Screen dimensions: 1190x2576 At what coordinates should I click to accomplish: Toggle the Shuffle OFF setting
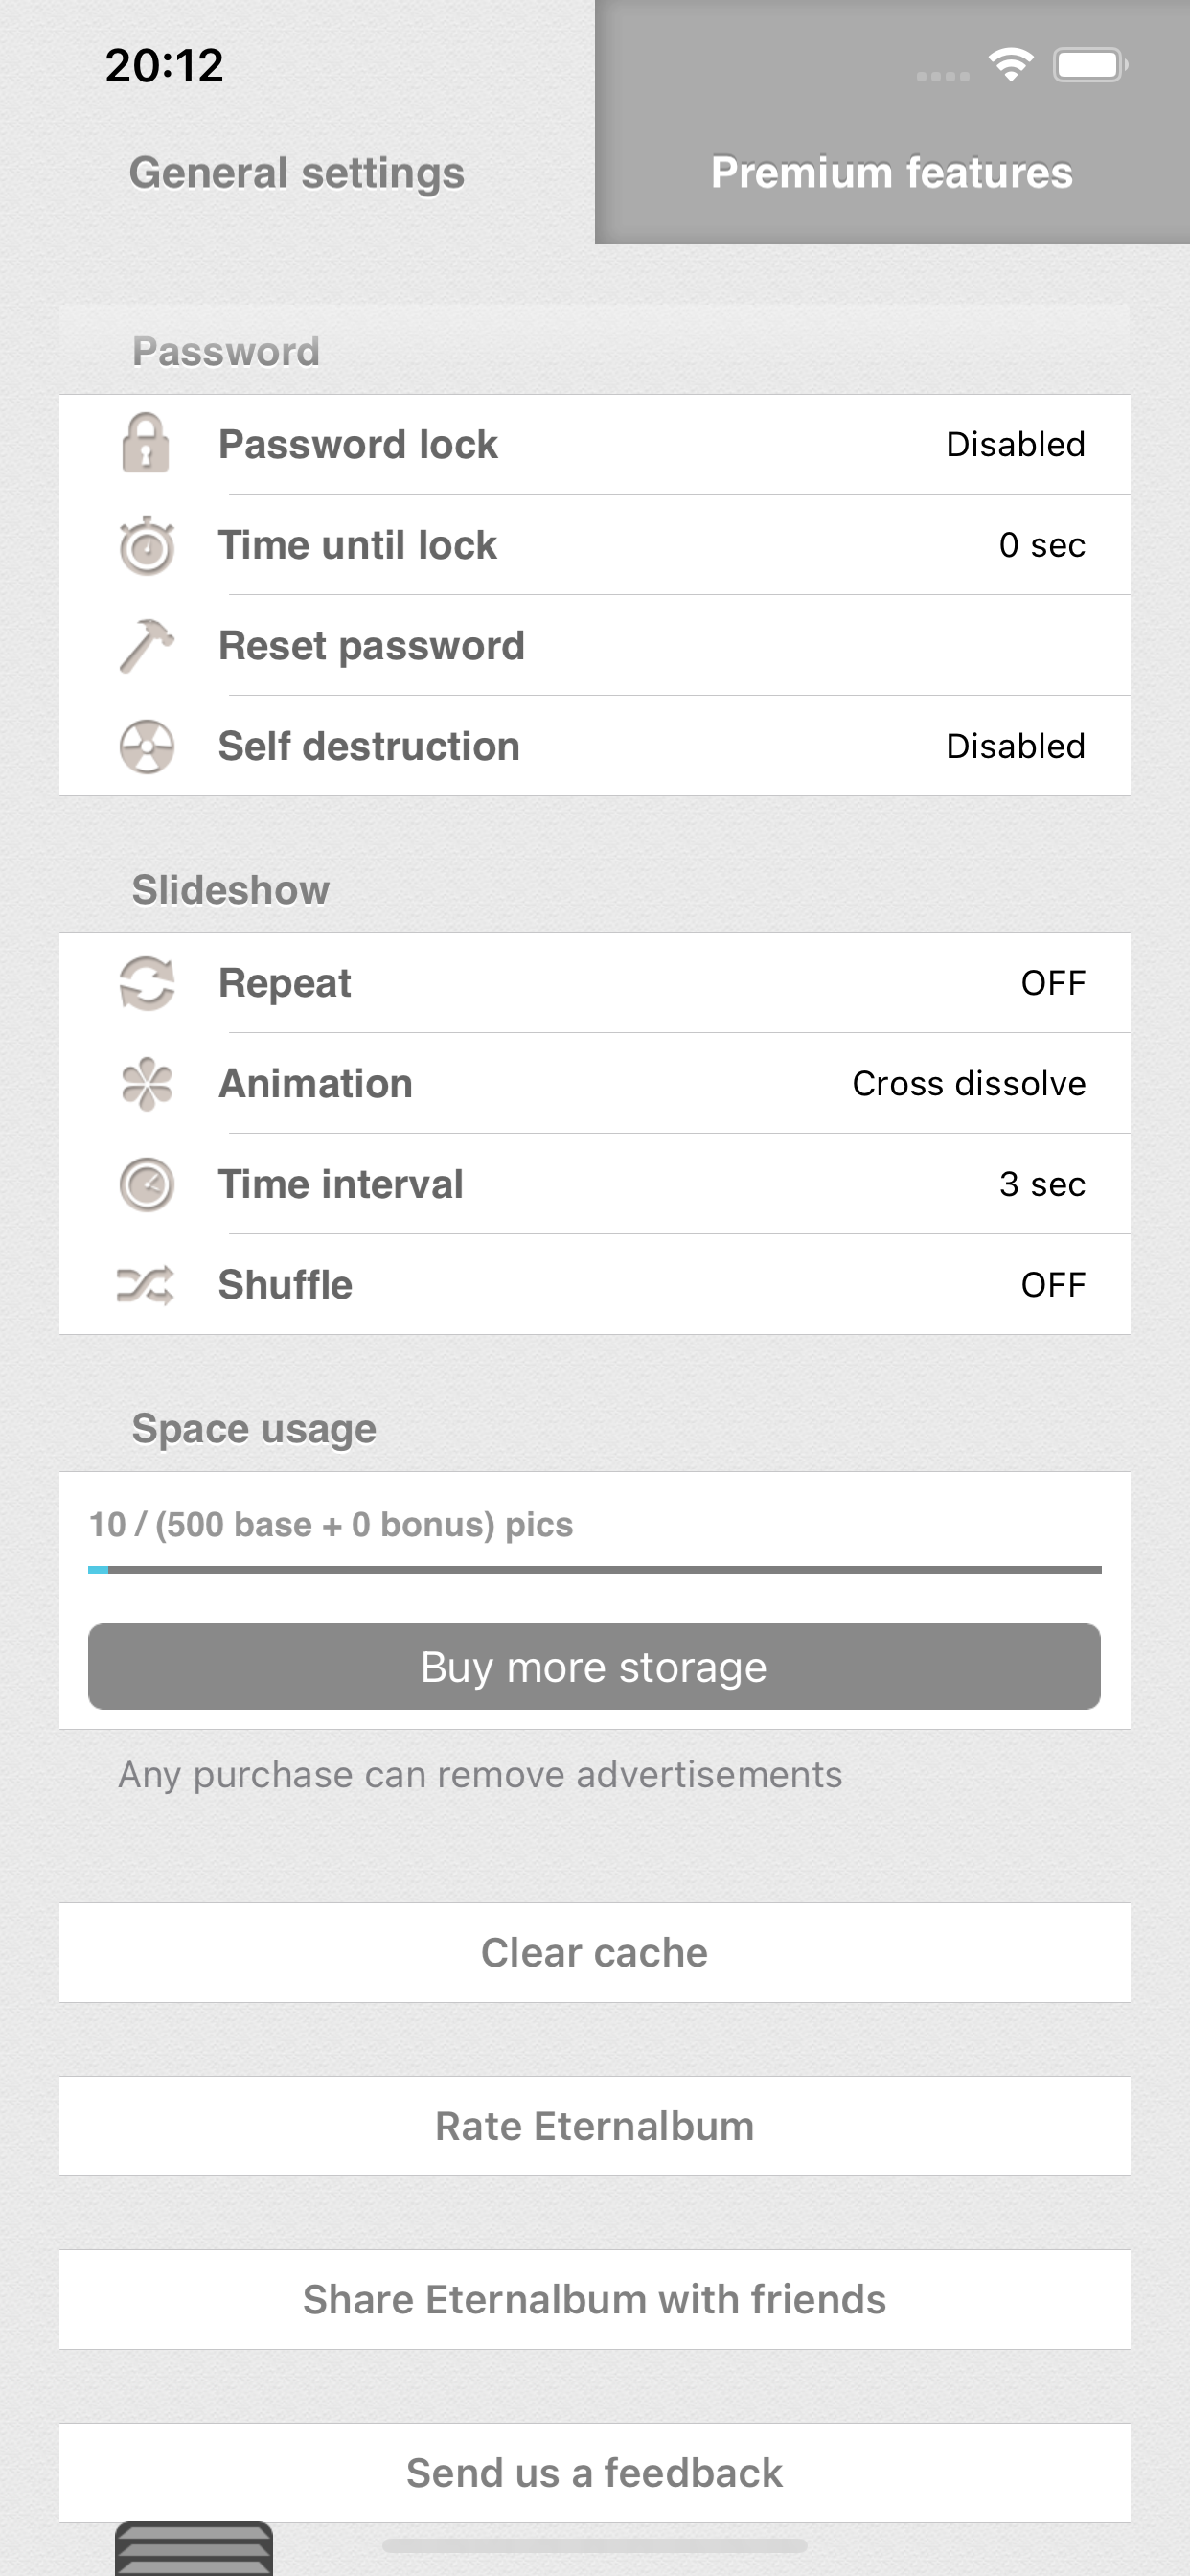[x=1053, y=1285]
